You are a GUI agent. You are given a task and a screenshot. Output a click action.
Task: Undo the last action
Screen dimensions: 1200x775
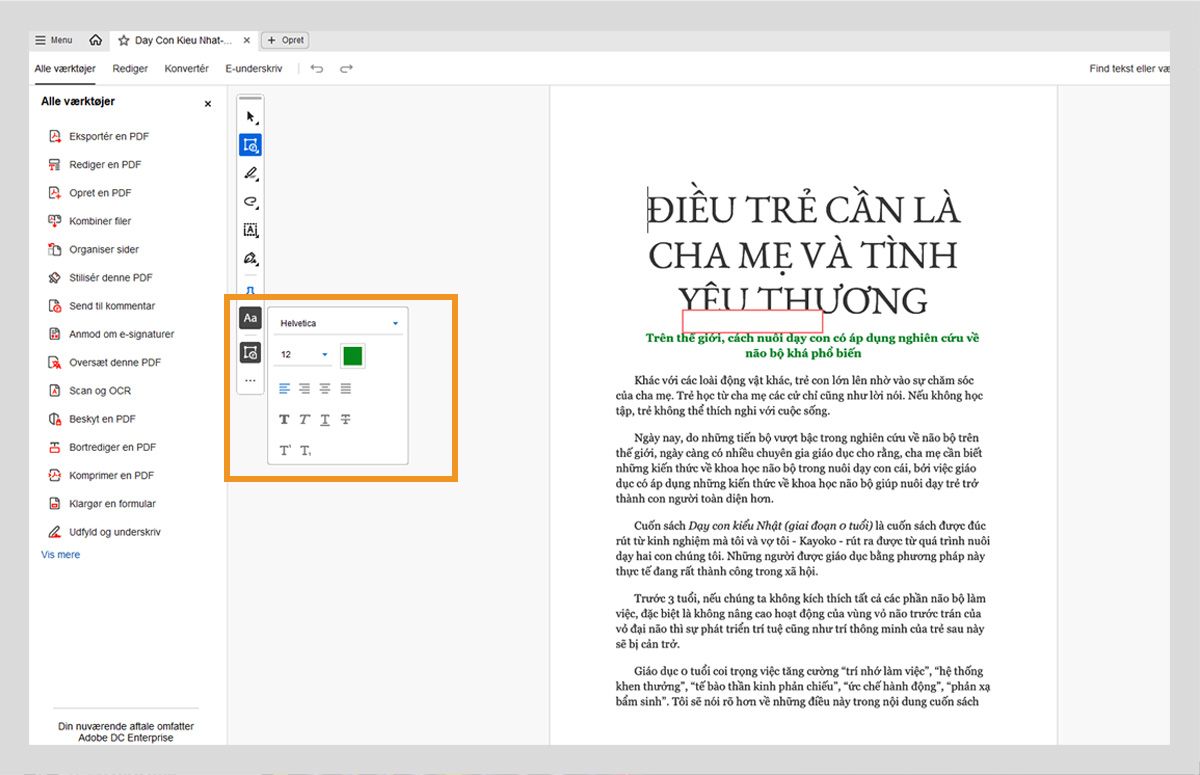[x=317, y=69]
